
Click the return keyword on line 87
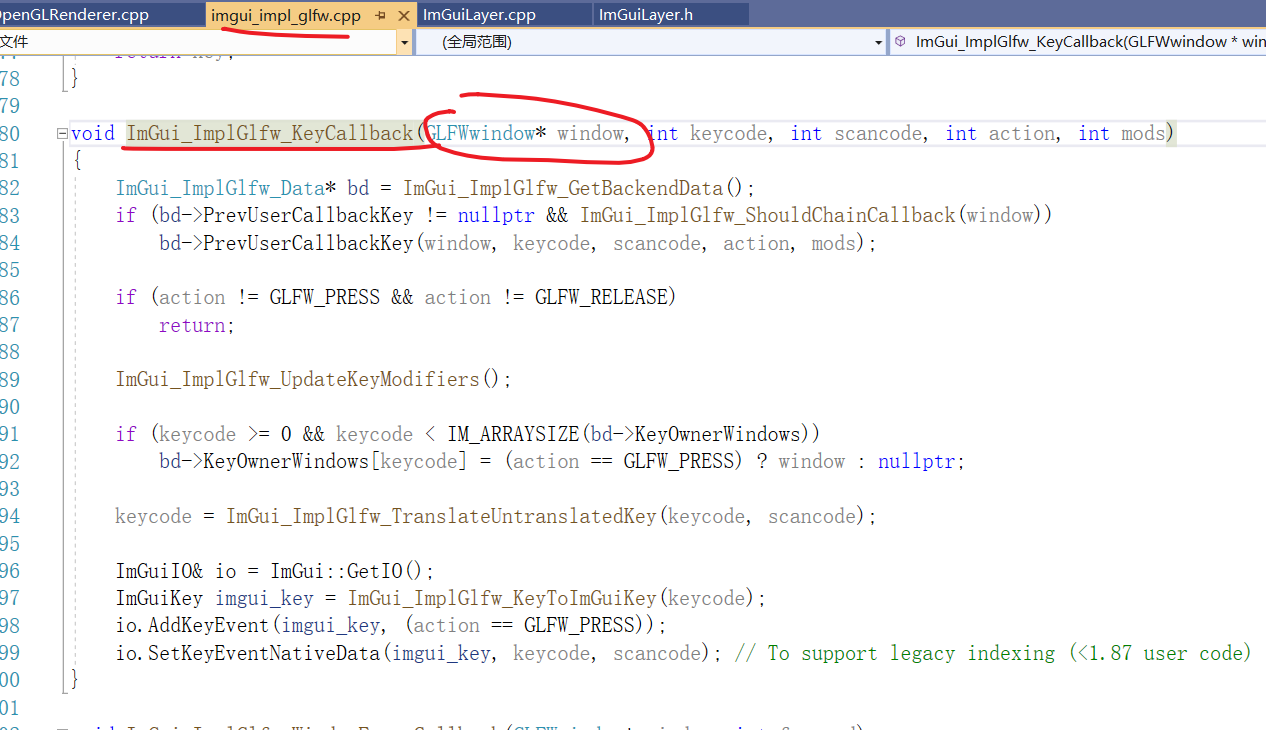[x=192, y=325]
